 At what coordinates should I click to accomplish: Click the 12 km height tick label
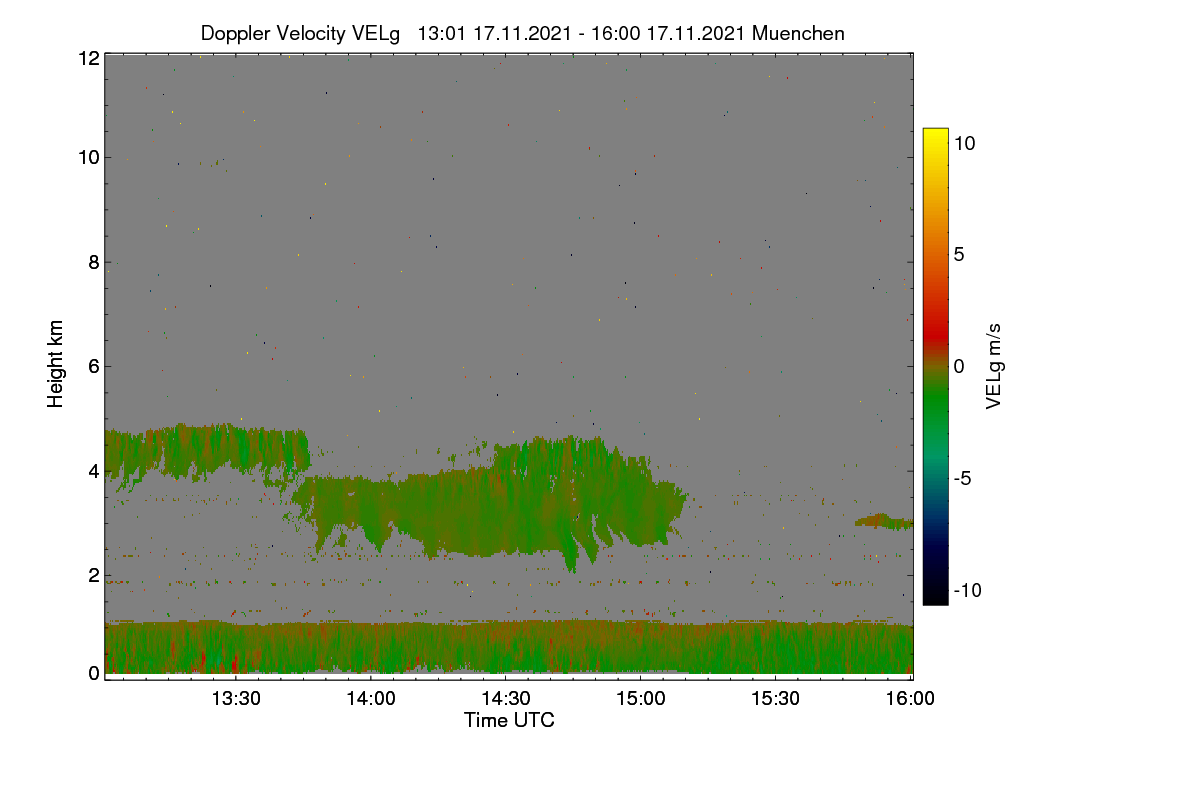pyautogui.click(x=88, y=58)
